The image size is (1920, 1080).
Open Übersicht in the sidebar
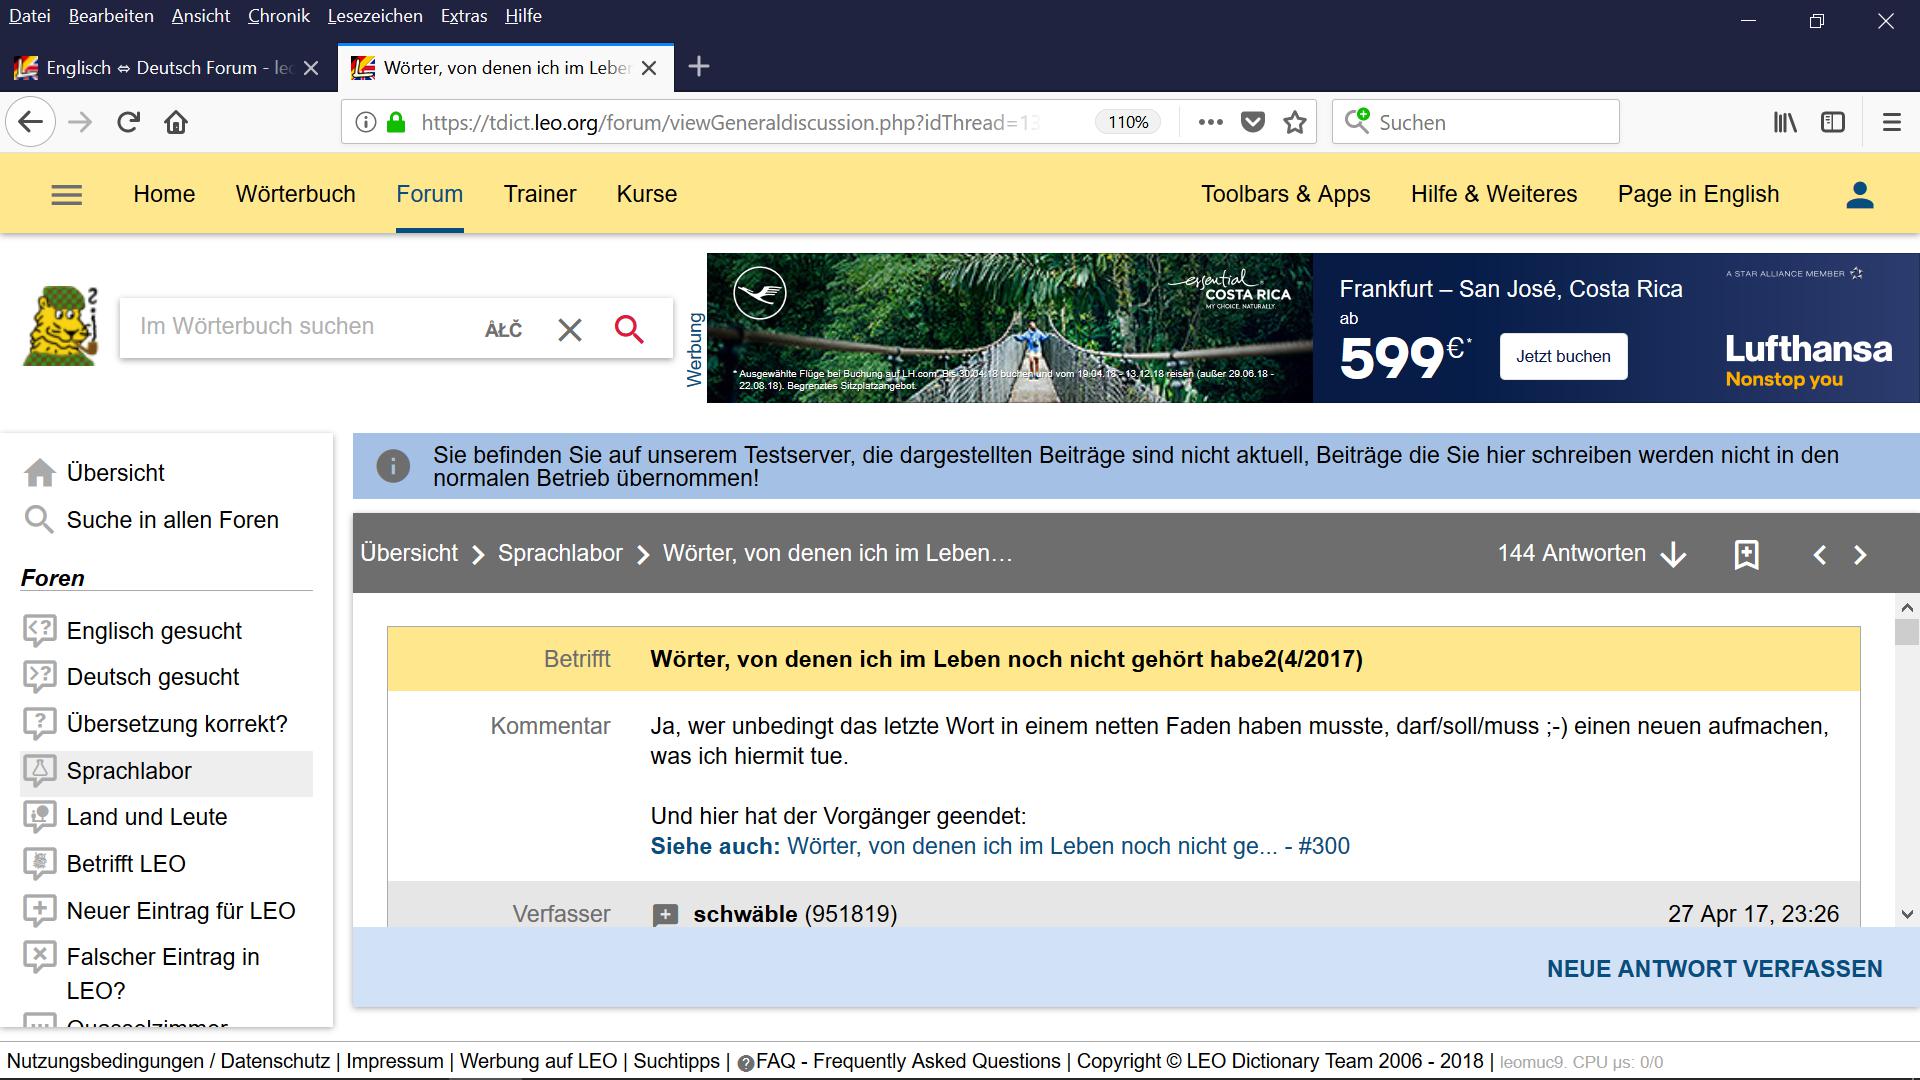tap(115, 473)
